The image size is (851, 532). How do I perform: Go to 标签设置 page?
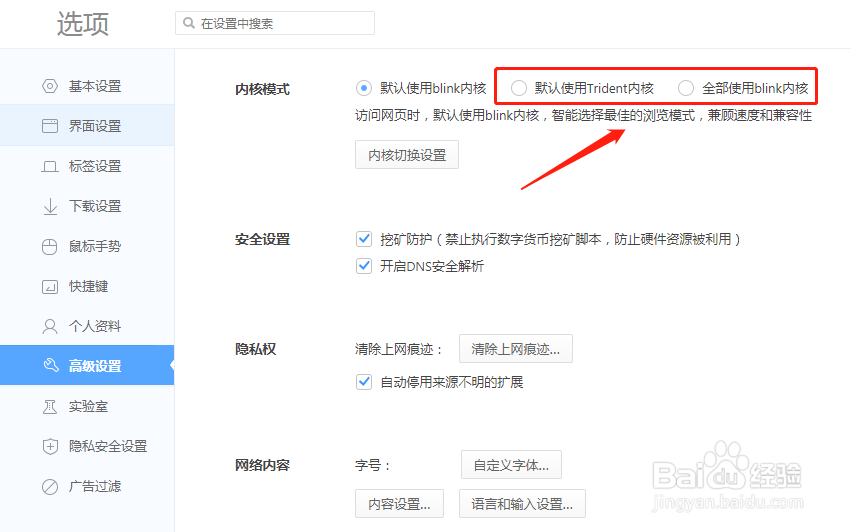point(87,166)
